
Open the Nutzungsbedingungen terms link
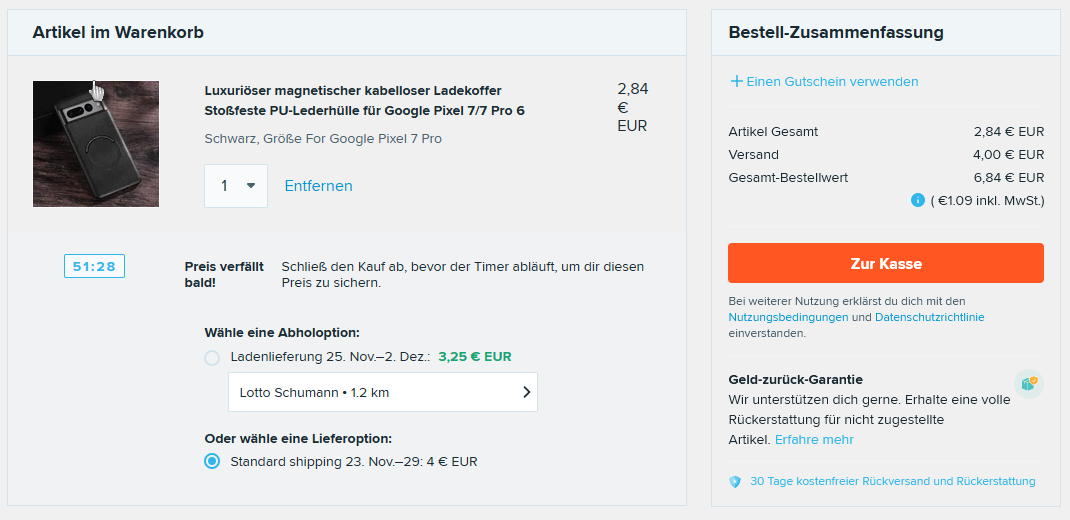tap(788, 317)
